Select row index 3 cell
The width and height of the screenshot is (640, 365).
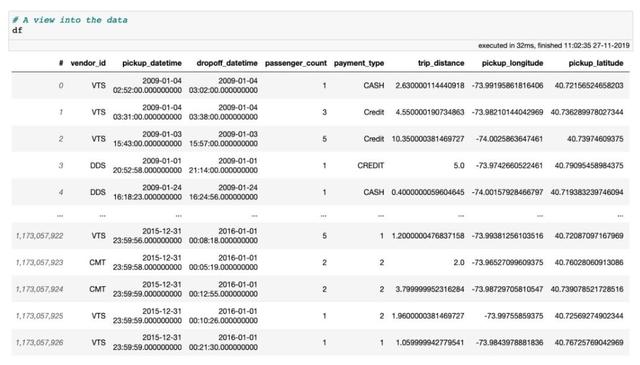pos(61,165)
